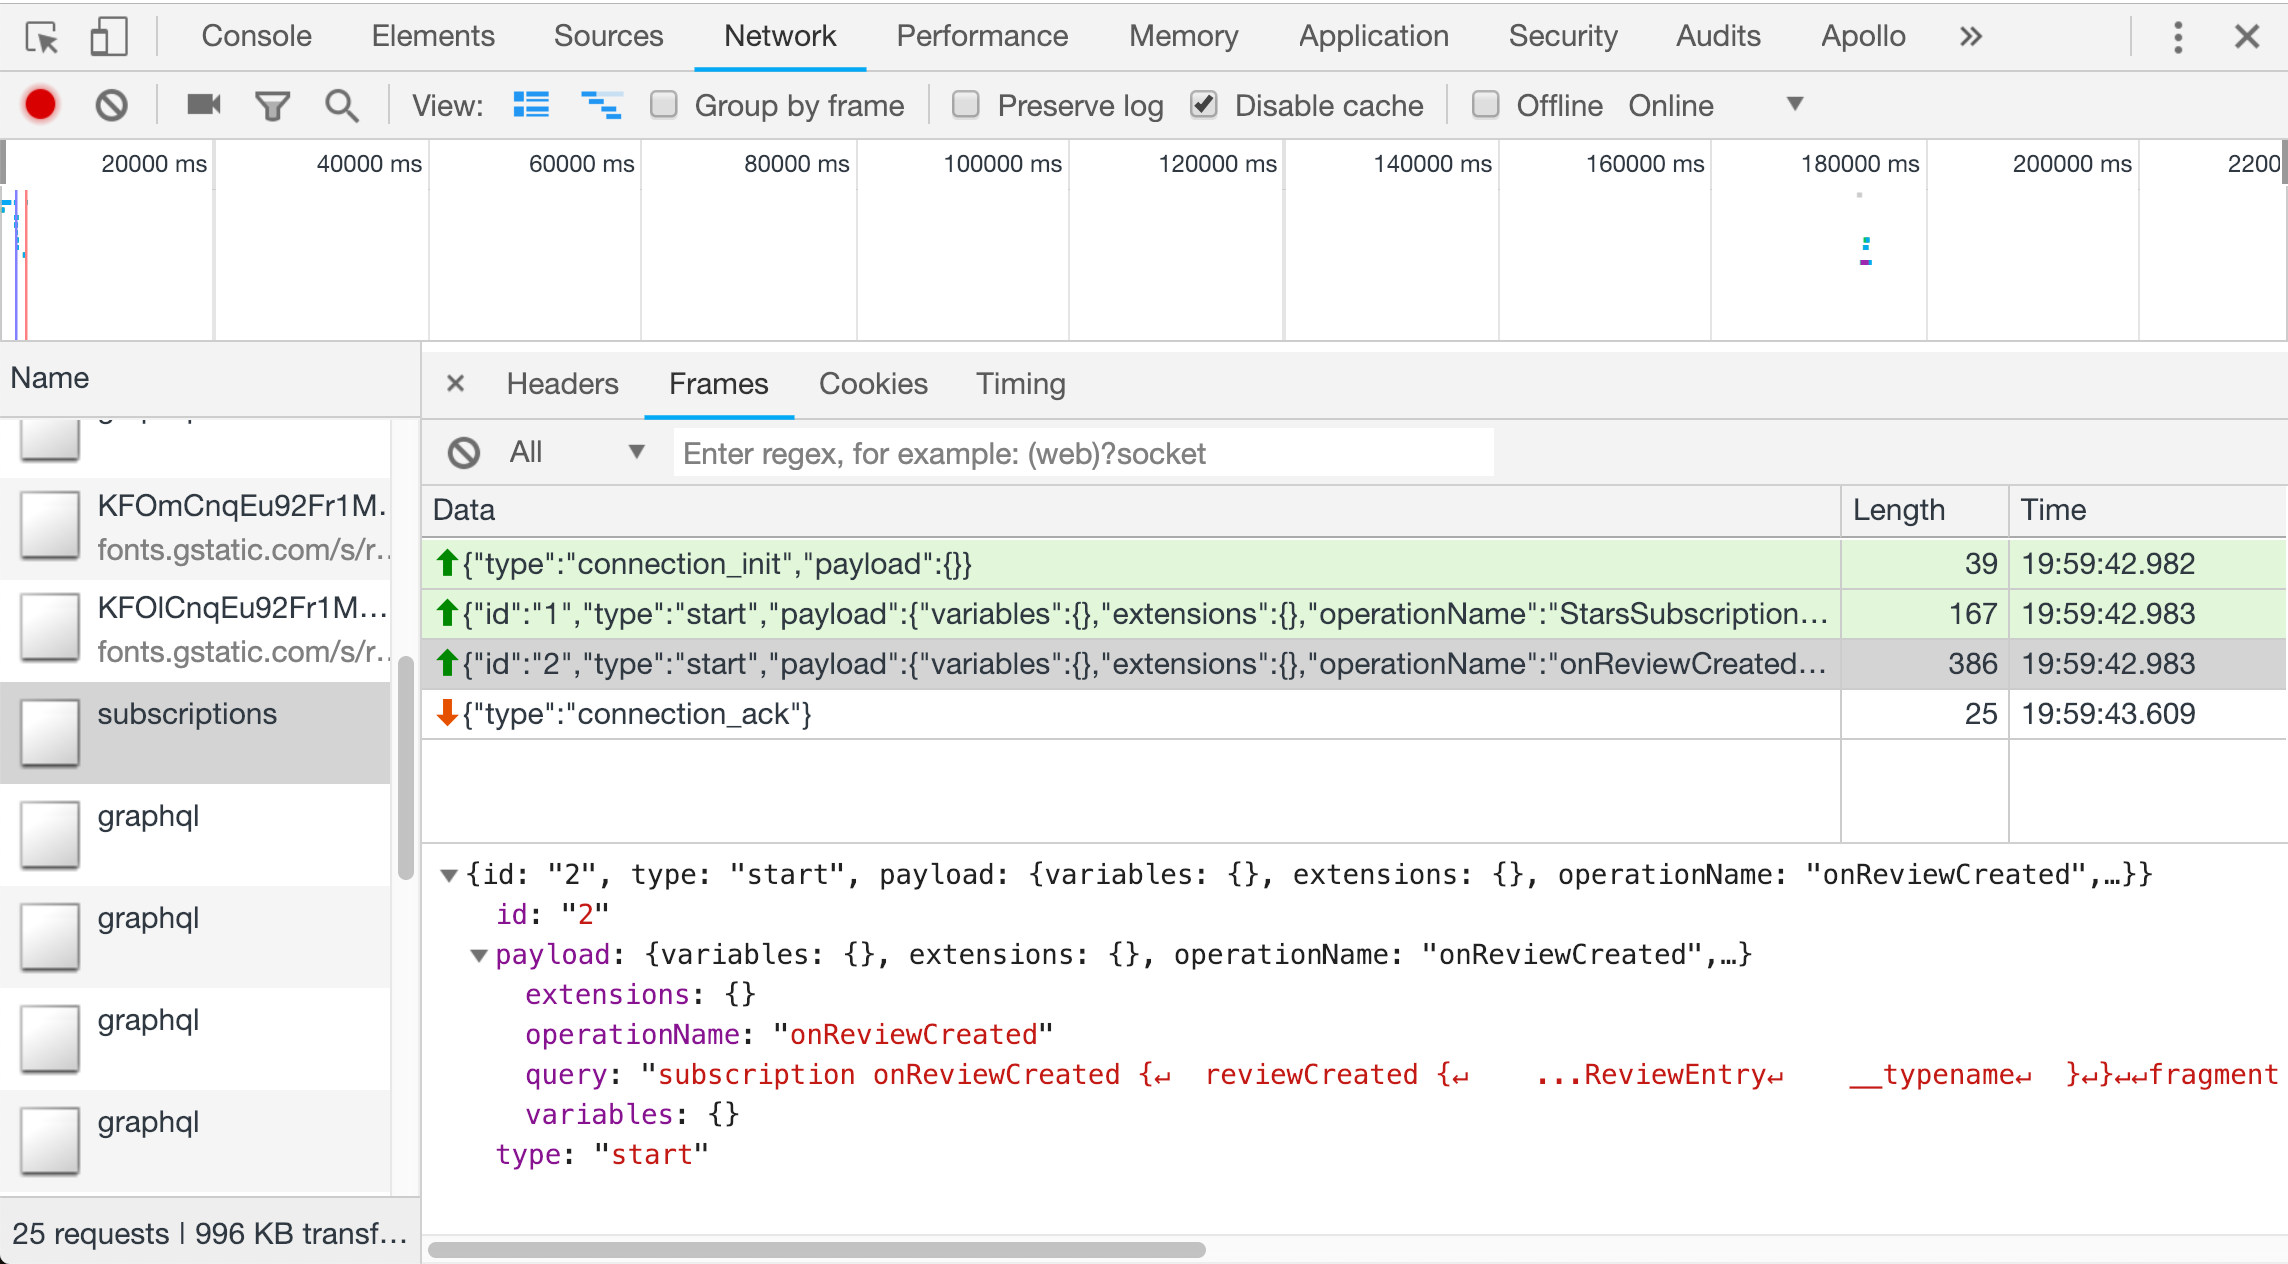Open the Sources tab

[x=609, y=36]
